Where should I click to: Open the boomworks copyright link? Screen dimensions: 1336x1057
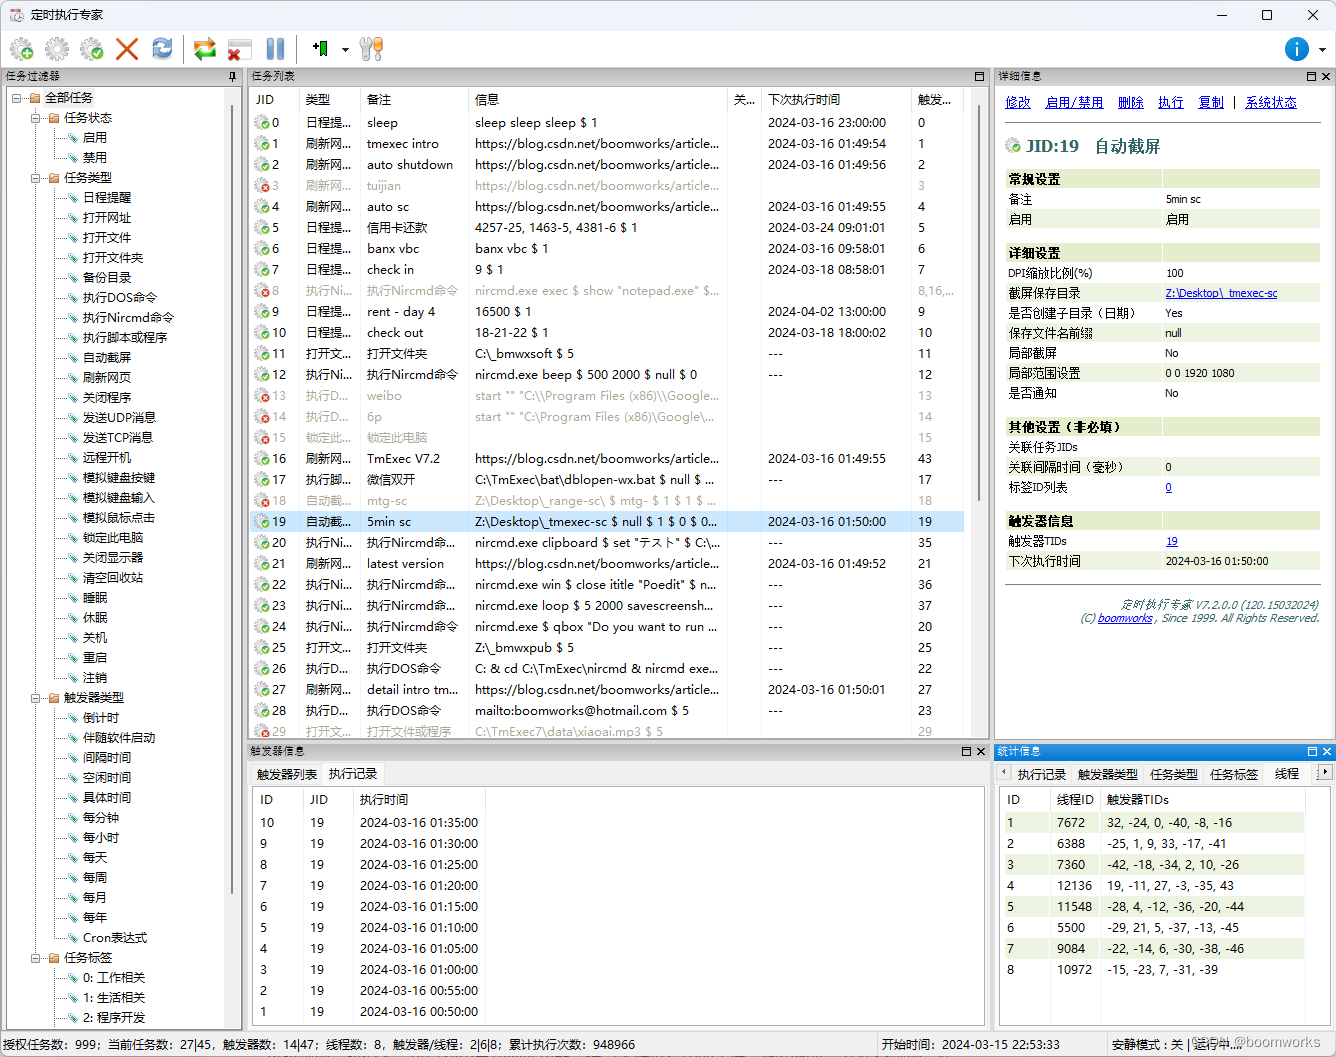pyautogui.click(x=1125, y=618)
